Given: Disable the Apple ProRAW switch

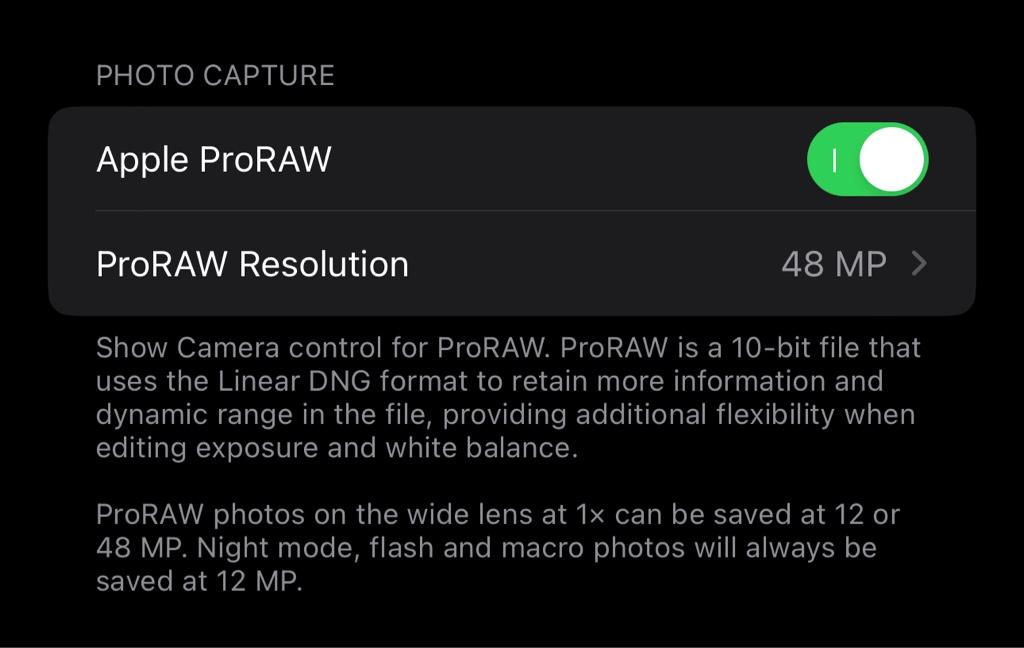Looking at the screenshot, I should (867, 159).
